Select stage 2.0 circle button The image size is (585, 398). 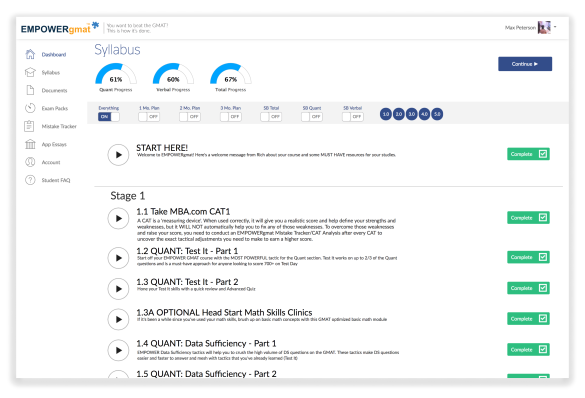(399, 114)
